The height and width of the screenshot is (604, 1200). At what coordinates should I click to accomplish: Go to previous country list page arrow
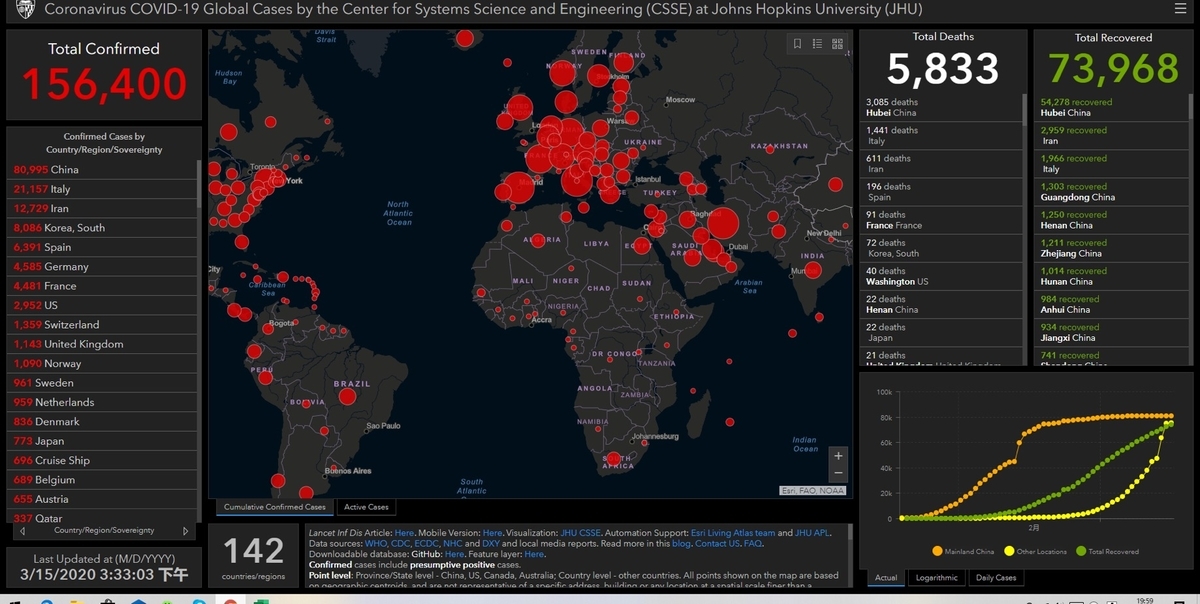pos(24,531)
